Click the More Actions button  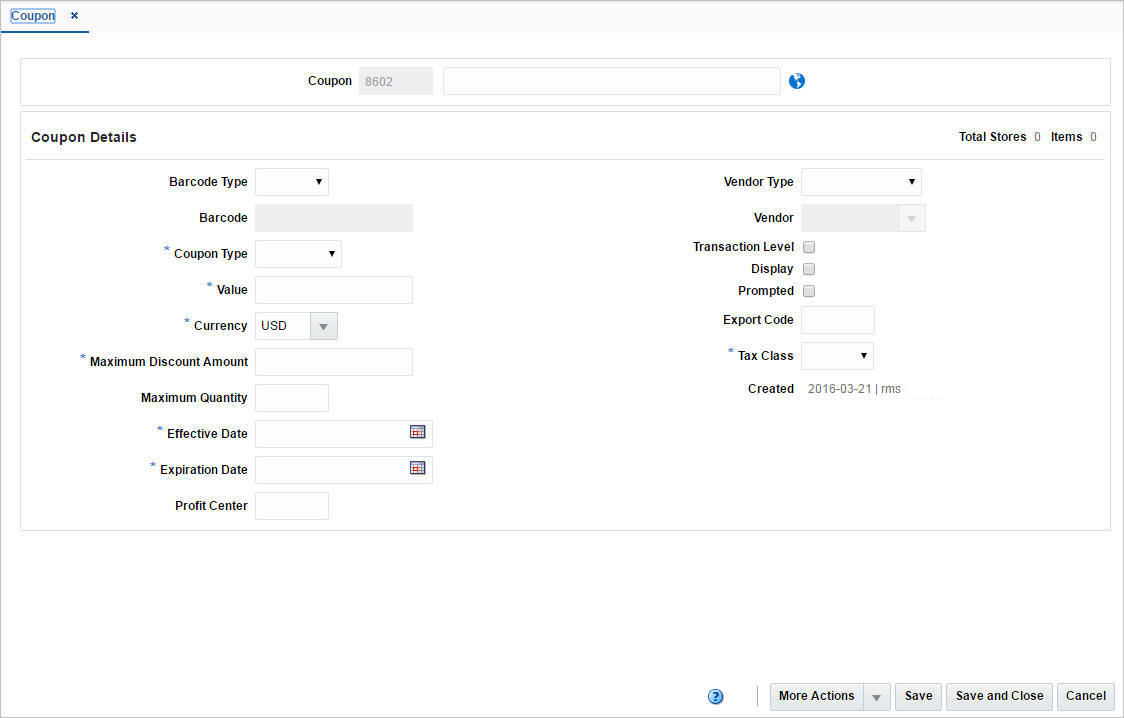tap(816, 697)
